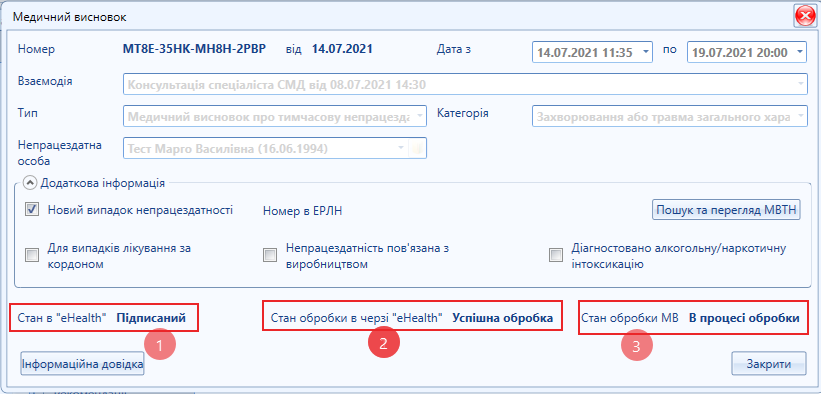The image size is (821, 394).
Task: Open the Категорія dropdown list
Action: pos(800,117)
